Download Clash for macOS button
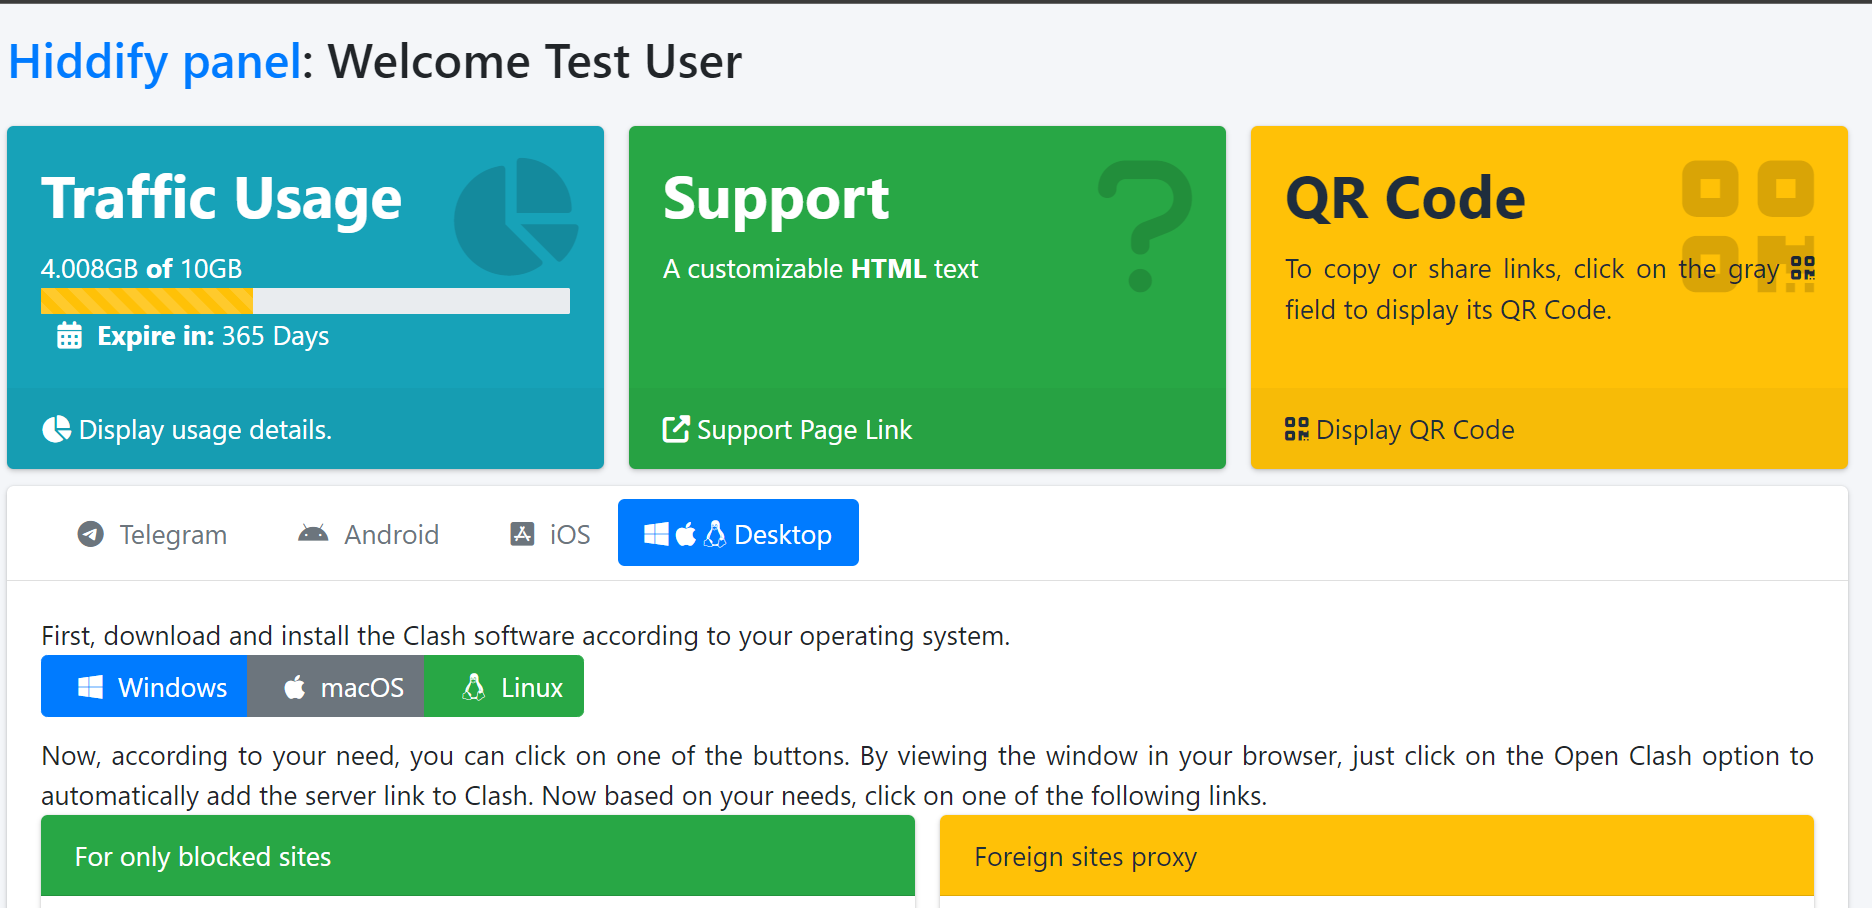Viewport: 1872px width, 908px height. click(336, 686)
